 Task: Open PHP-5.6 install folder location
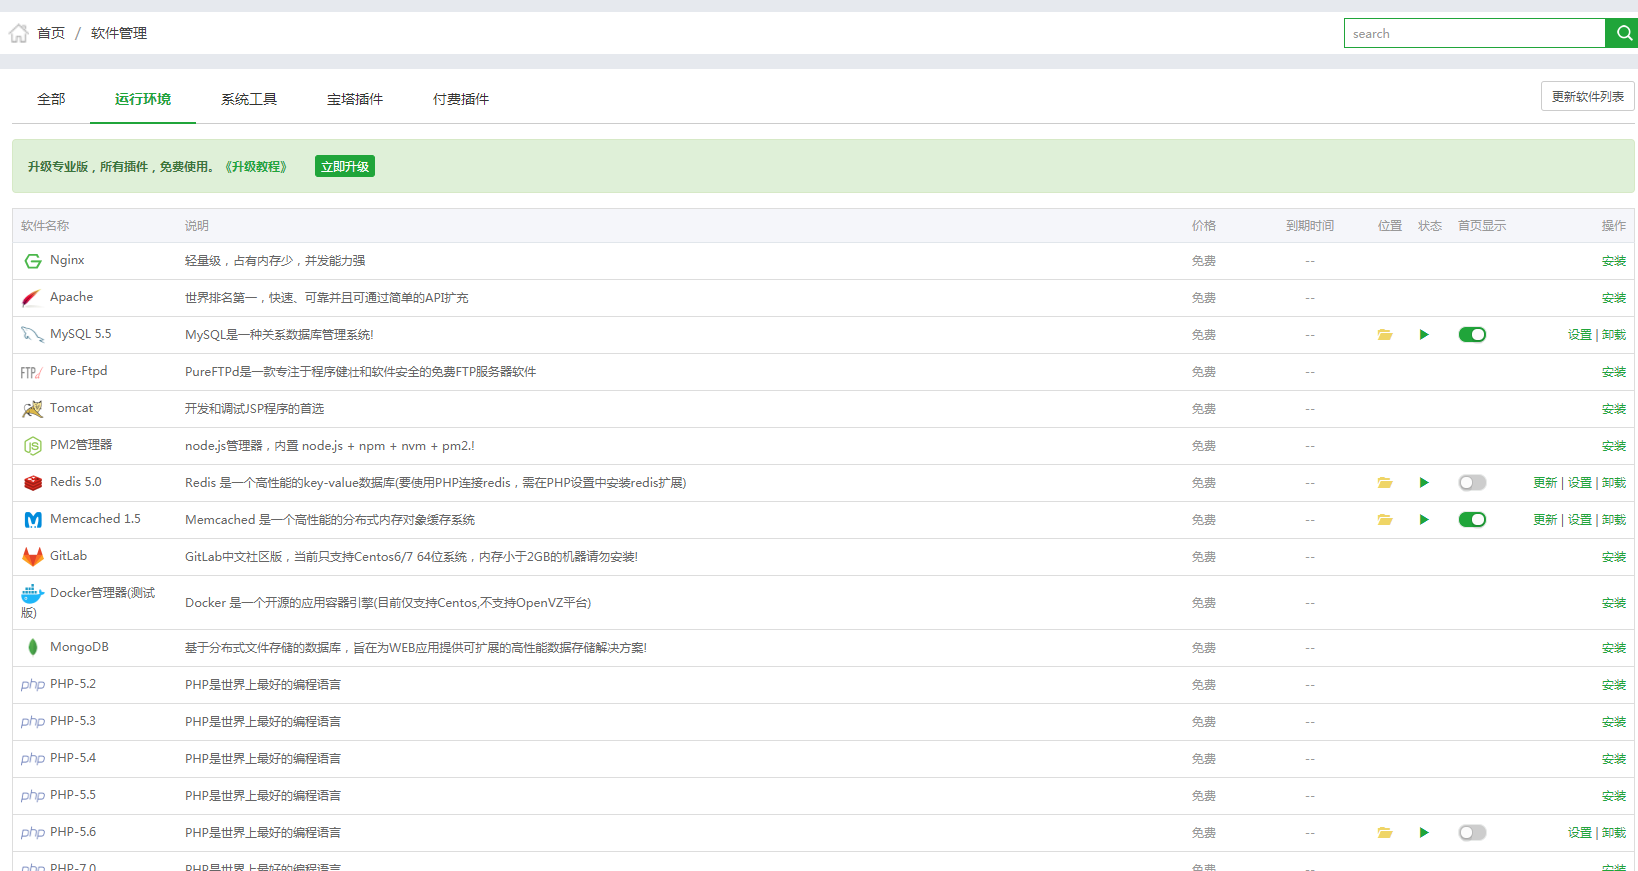point(1385,833)
